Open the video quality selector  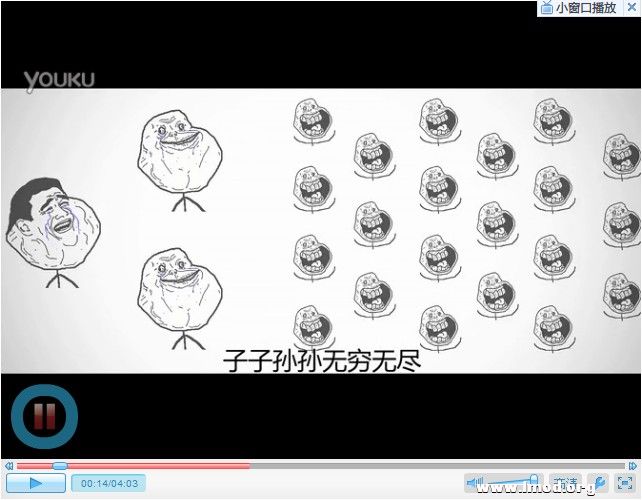(565, 483)
